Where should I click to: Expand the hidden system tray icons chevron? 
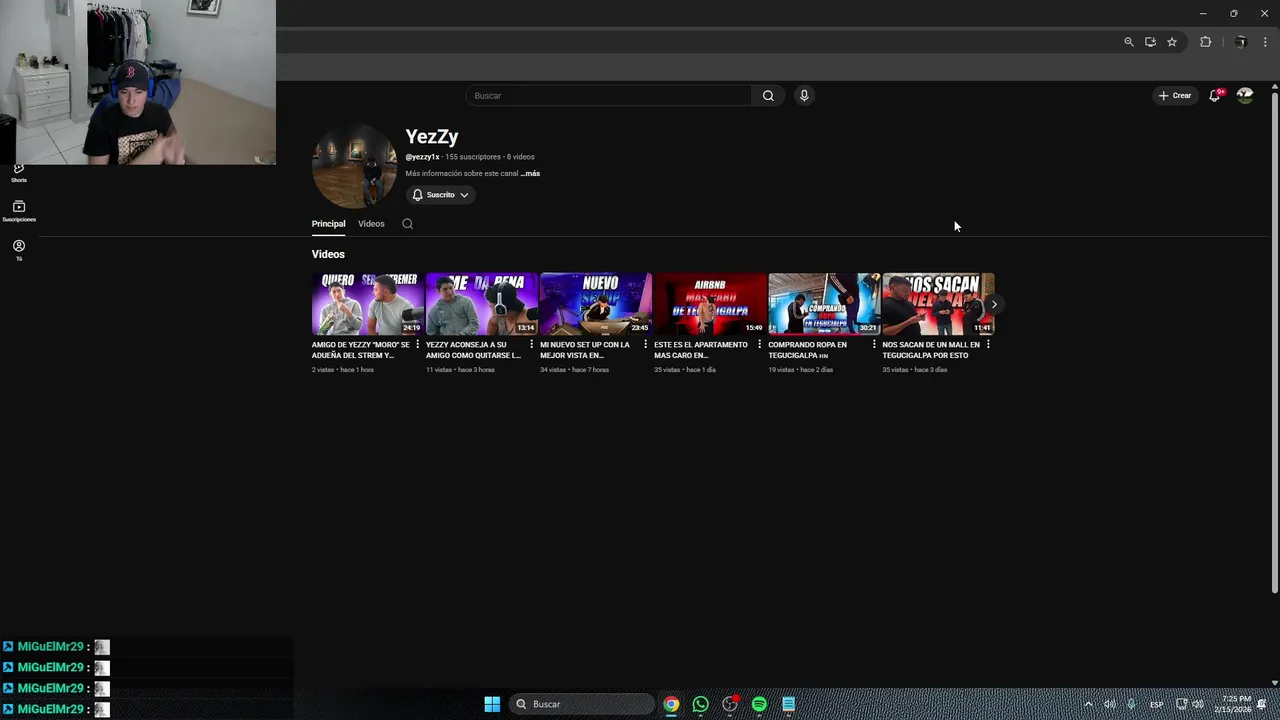[x=1088, y=704]
